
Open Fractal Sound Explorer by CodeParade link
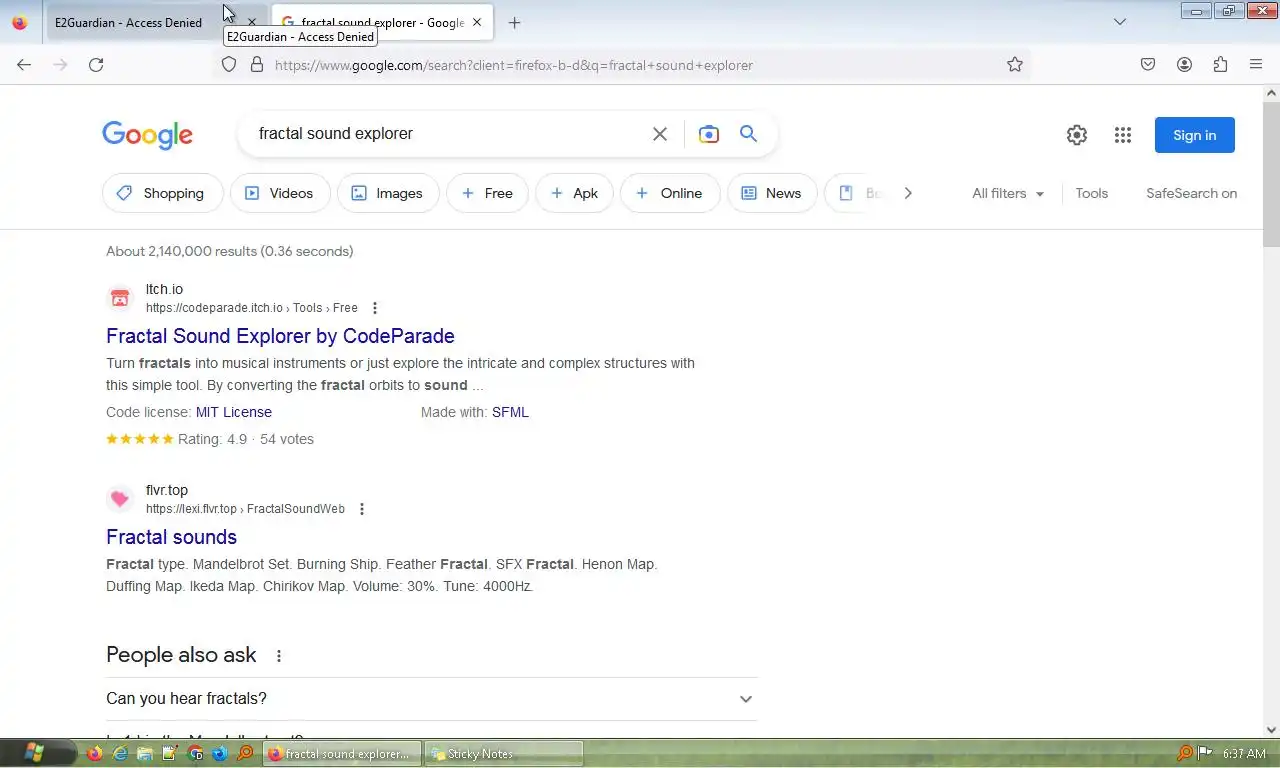(x=280, y=336)
